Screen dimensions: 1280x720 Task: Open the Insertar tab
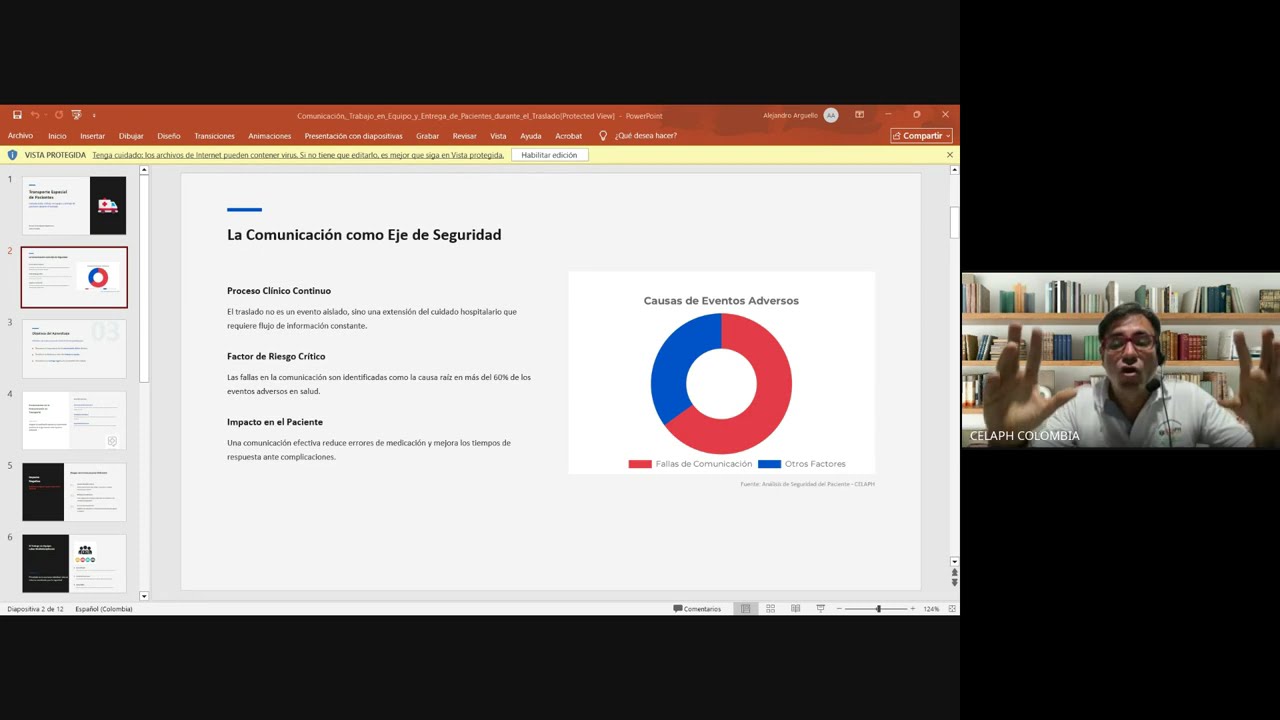(x=92, y=136)
